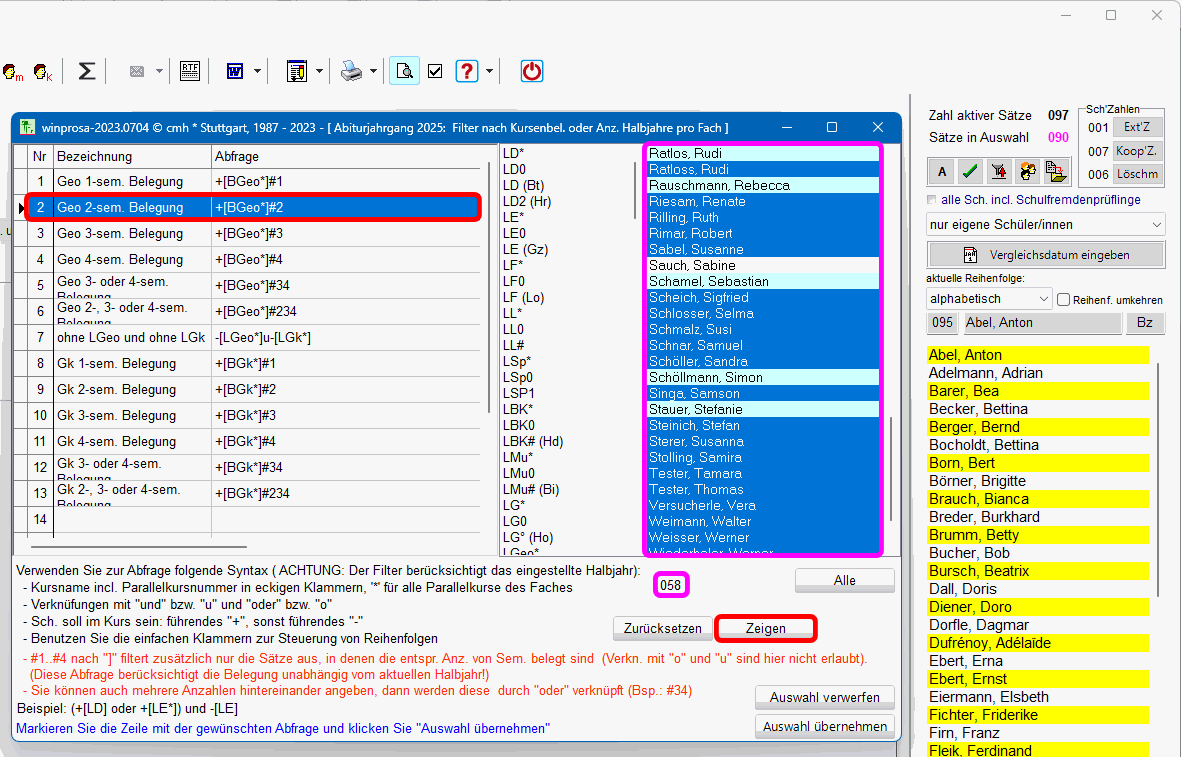Select student 'Sauch, Sabine' in the list

click(x=692, y=265)
